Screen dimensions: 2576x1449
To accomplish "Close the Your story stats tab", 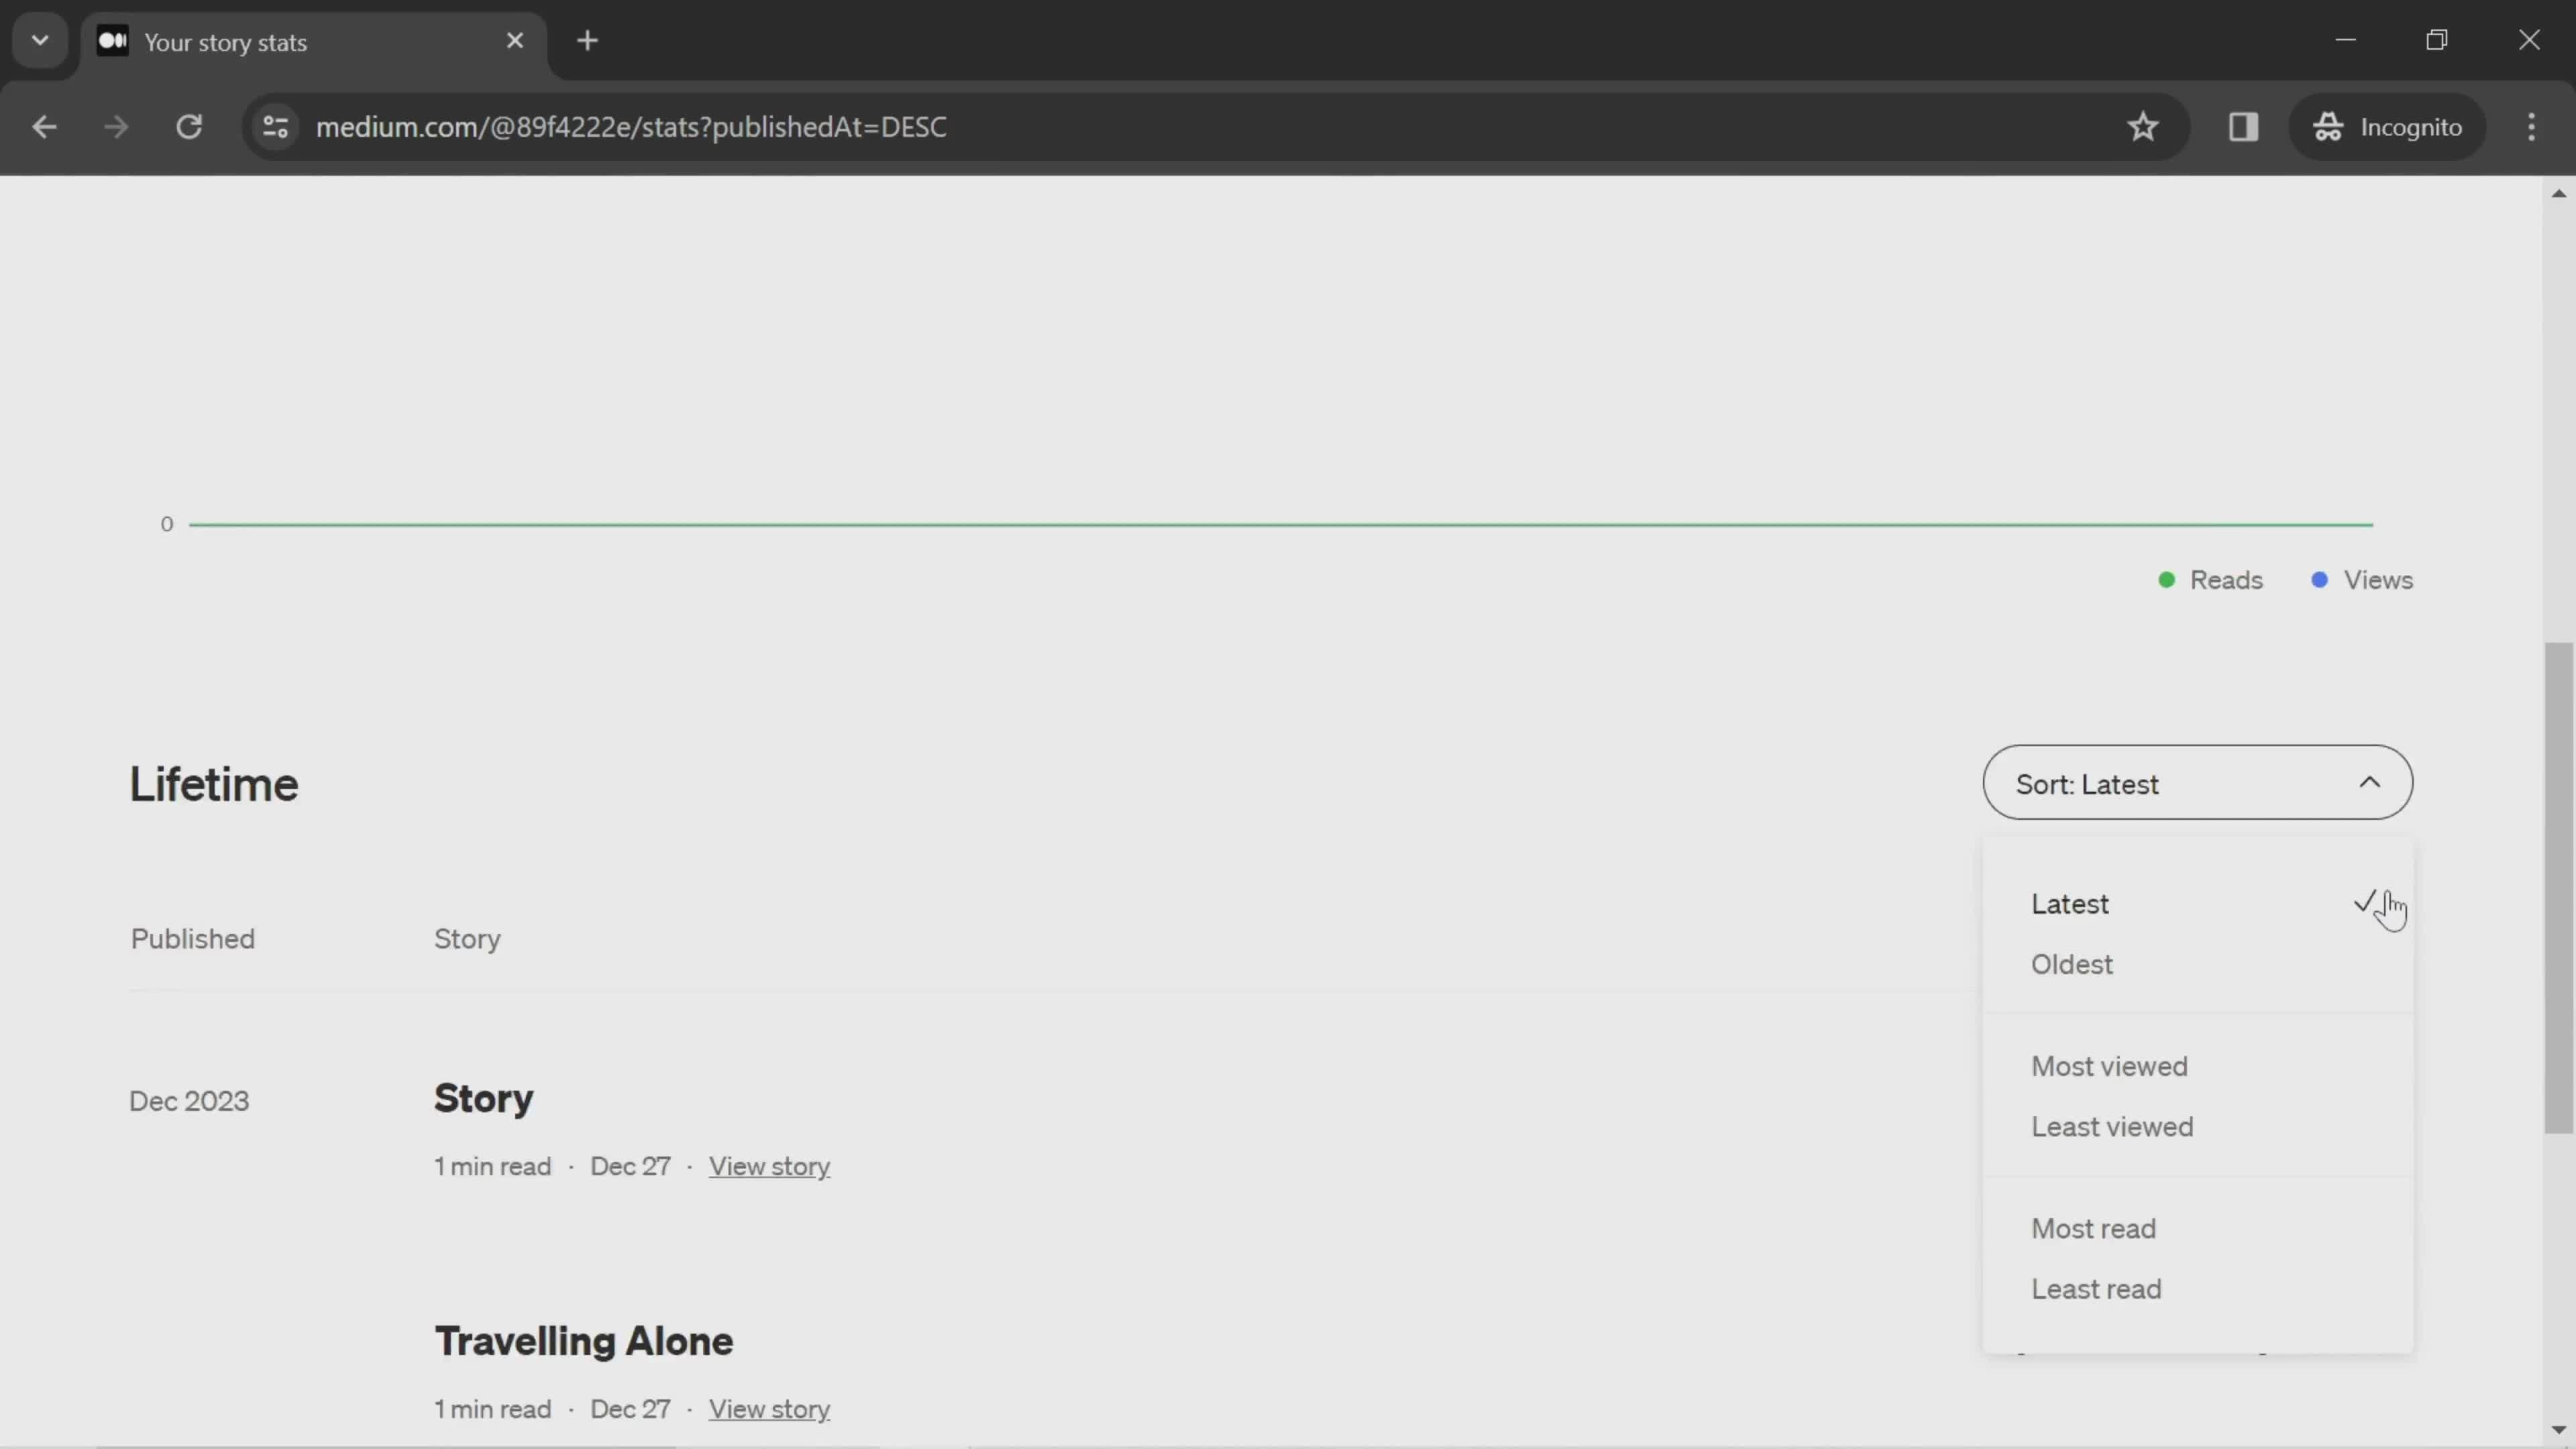I will click(515, 41).
